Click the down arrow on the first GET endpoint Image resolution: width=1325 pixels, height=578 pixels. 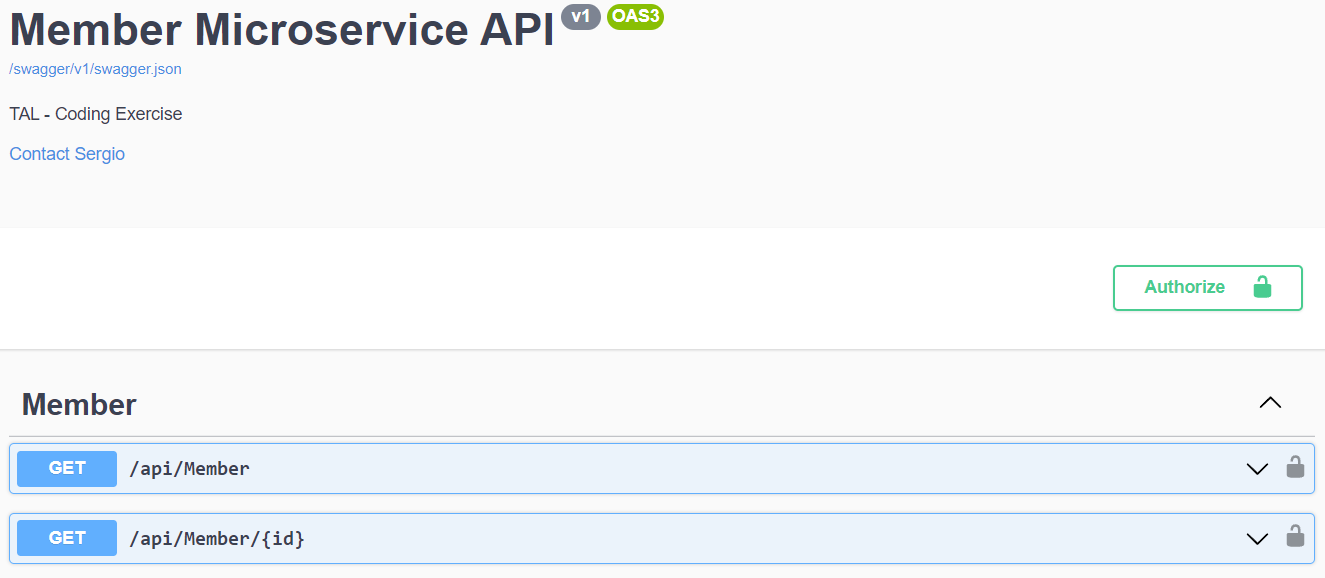(1256, 468)
